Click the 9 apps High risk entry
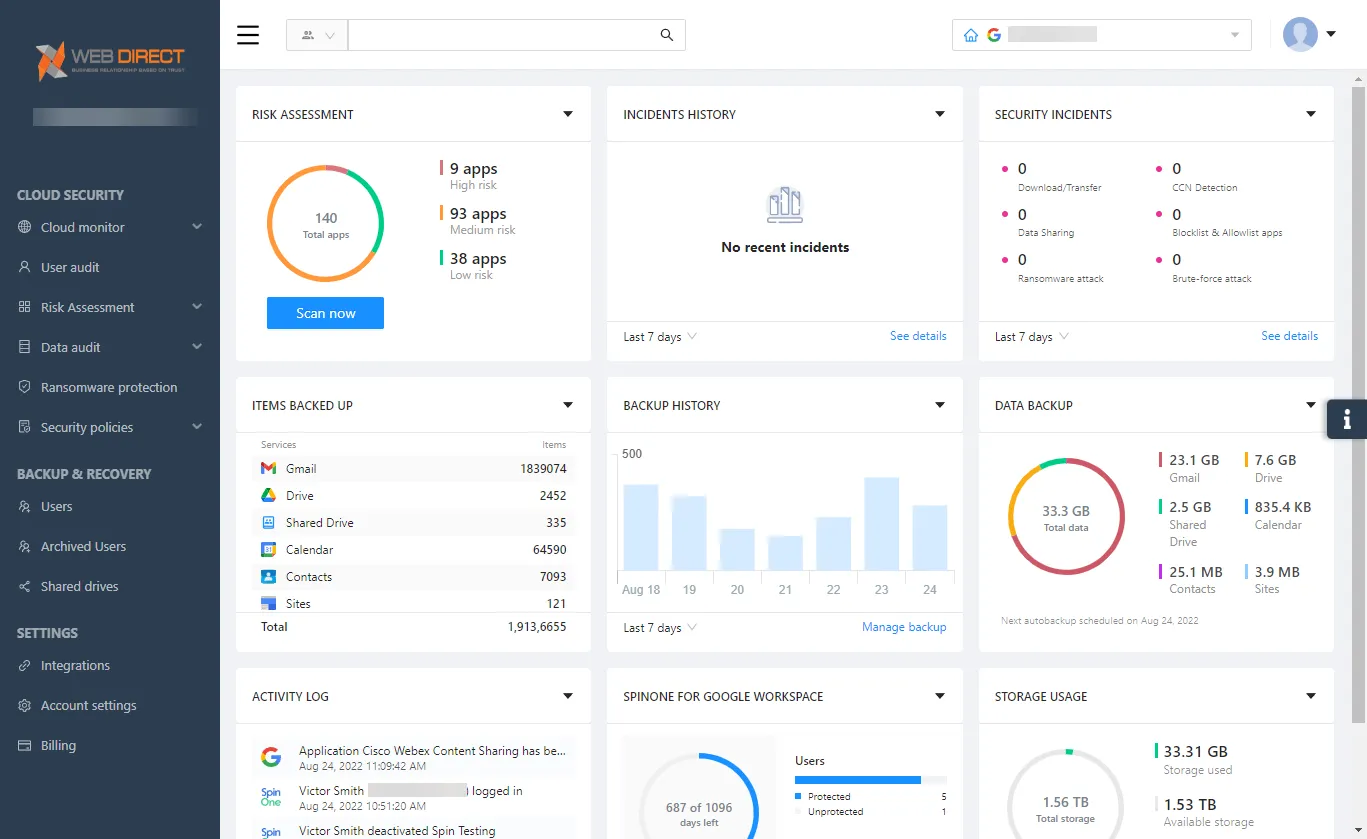This screenshot has width=1367, height=839. tap(469, 176)
